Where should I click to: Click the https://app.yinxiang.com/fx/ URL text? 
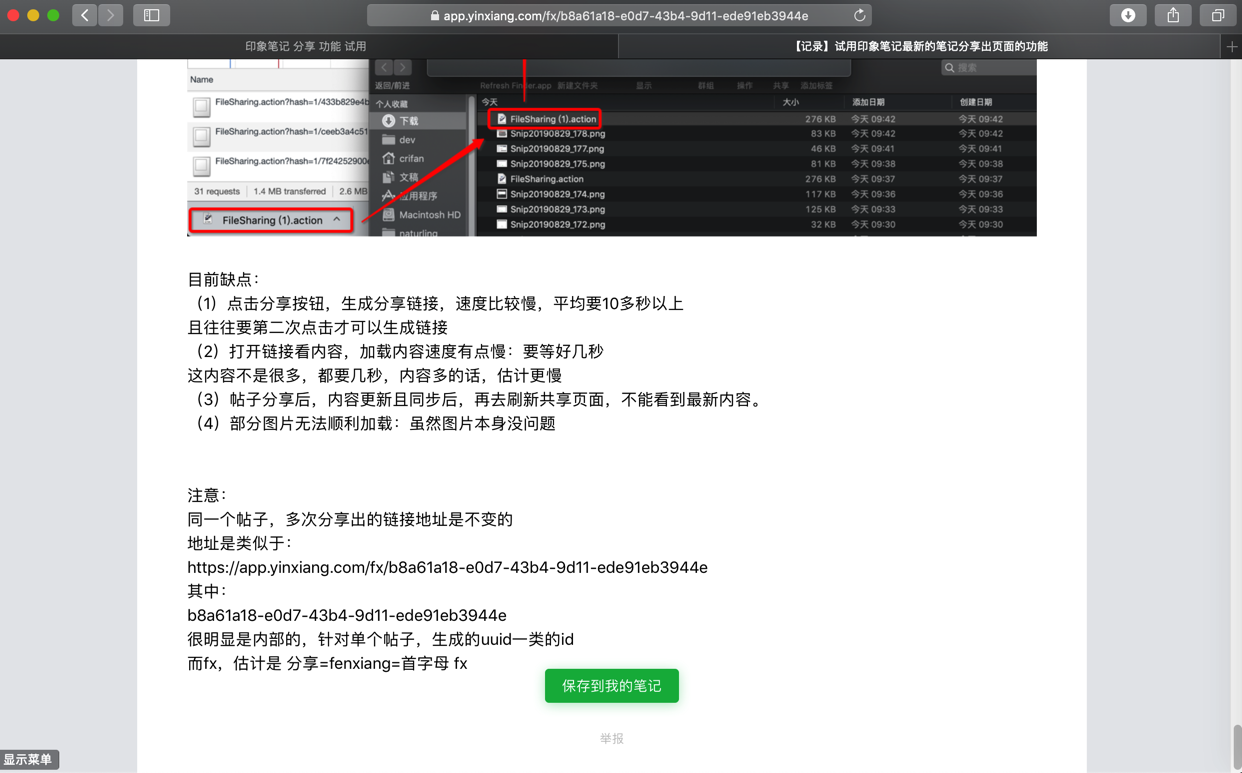click(447, 567)
